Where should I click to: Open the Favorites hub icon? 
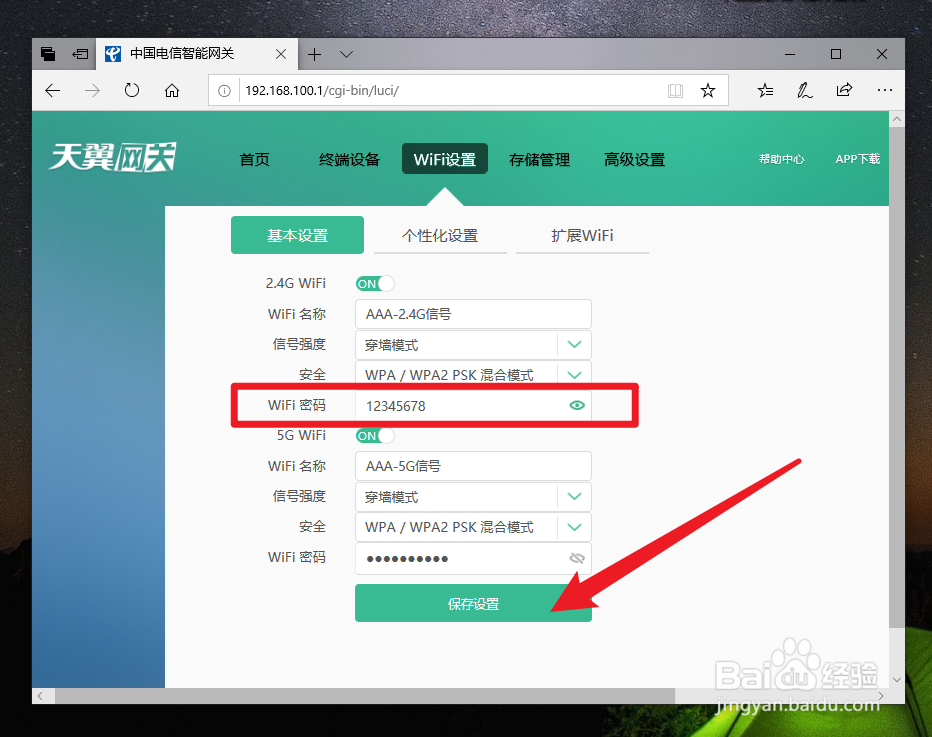(765, 90)
